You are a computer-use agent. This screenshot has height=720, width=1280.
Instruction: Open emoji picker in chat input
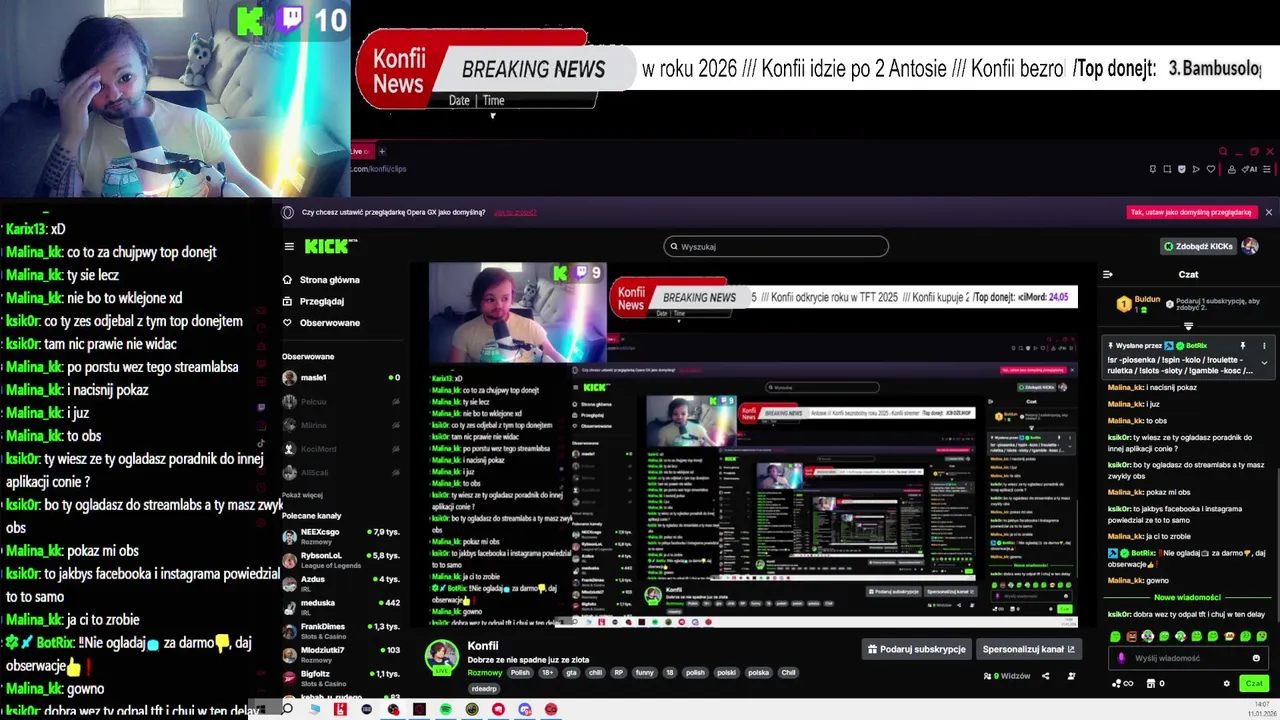point(1256,658)
